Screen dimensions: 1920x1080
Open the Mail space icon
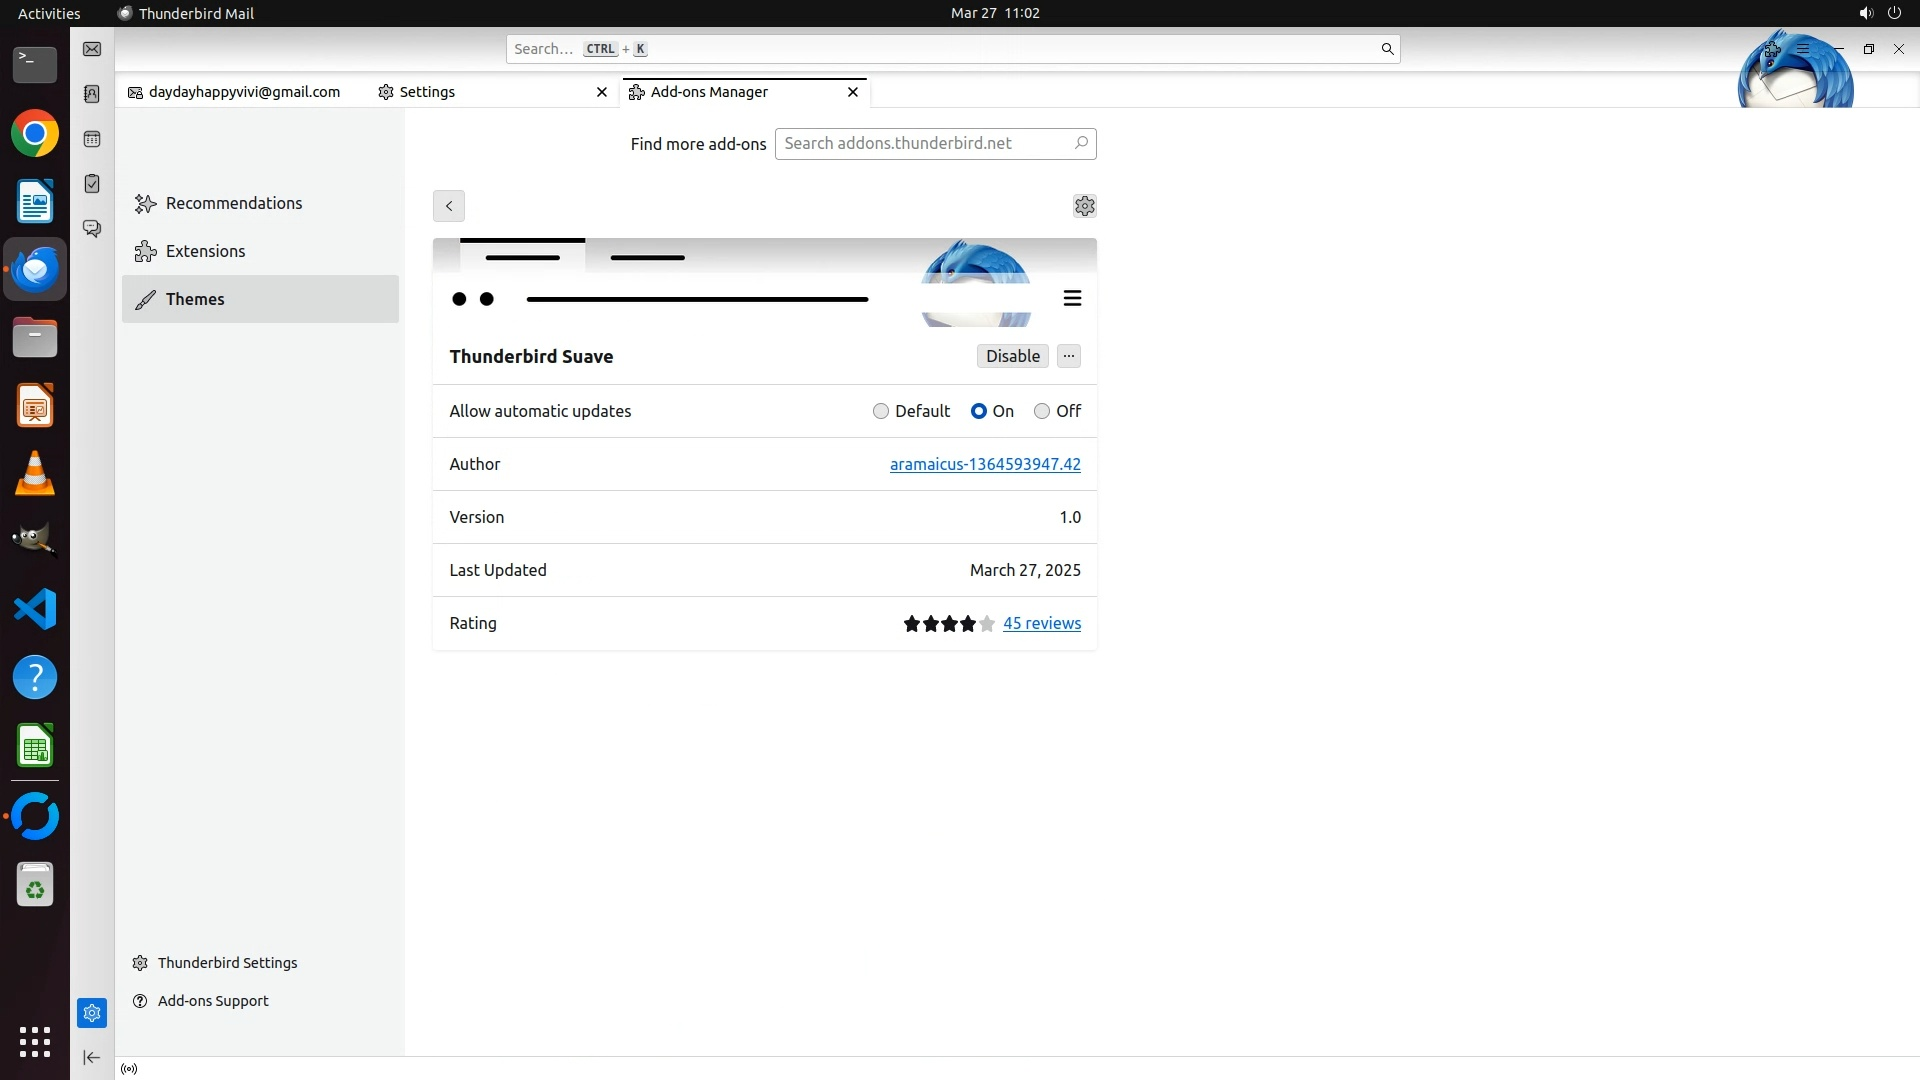(x=92, y=49)
